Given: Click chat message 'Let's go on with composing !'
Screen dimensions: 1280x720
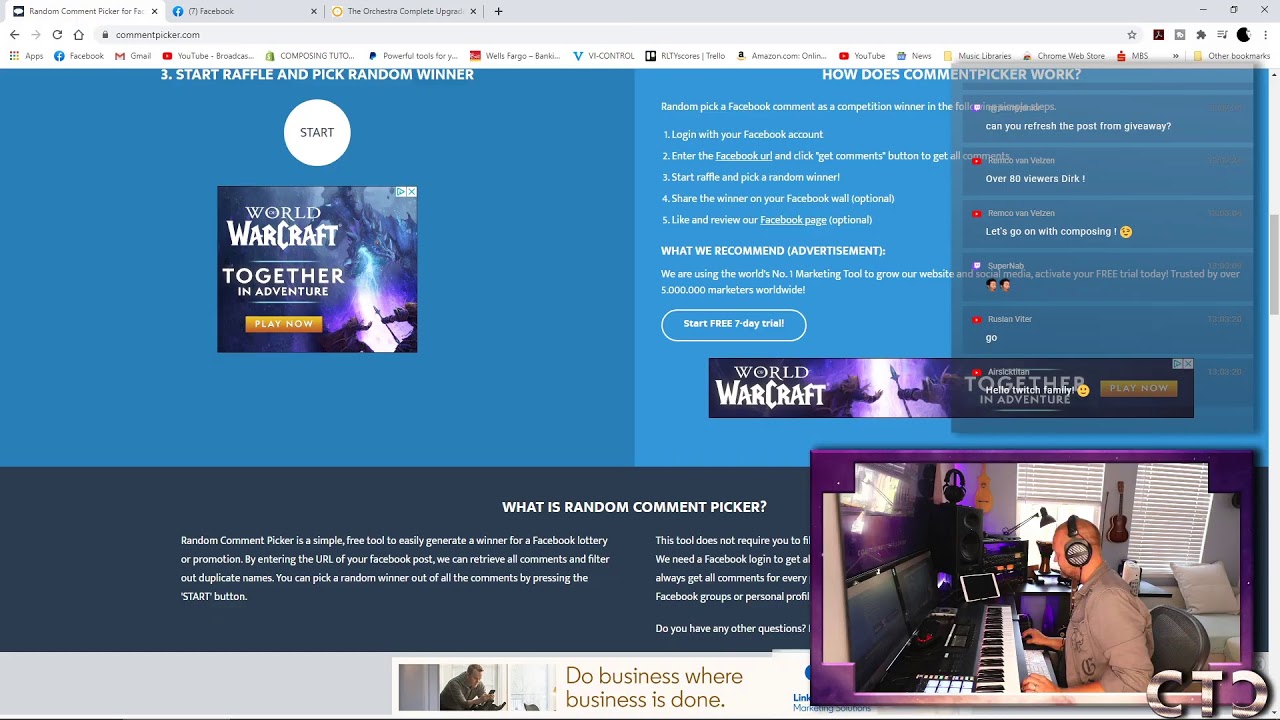Looking at the screenshot, I should click(1059, 232).
